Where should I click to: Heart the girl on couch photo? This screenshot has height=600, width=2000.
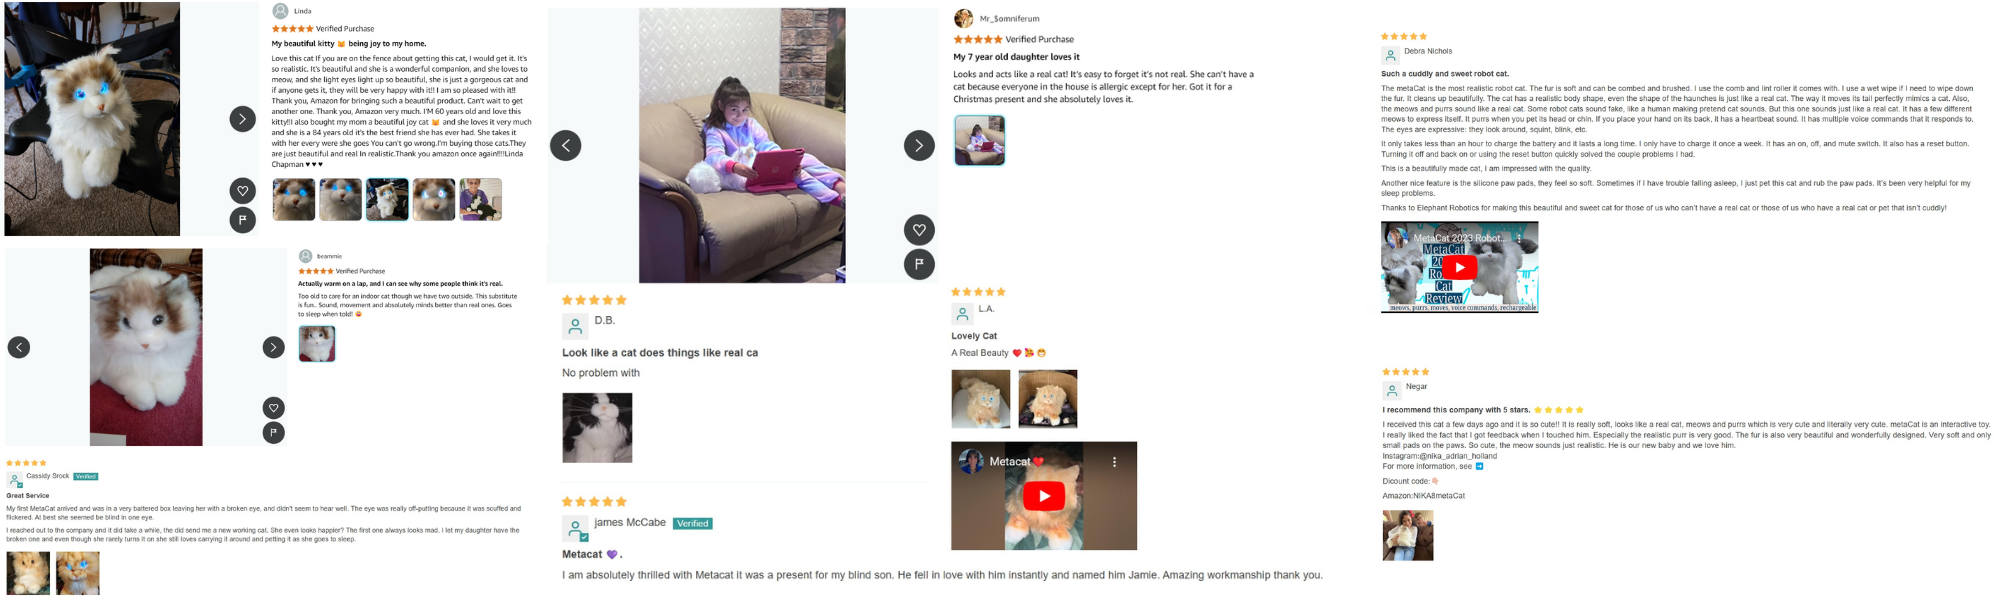919,230
